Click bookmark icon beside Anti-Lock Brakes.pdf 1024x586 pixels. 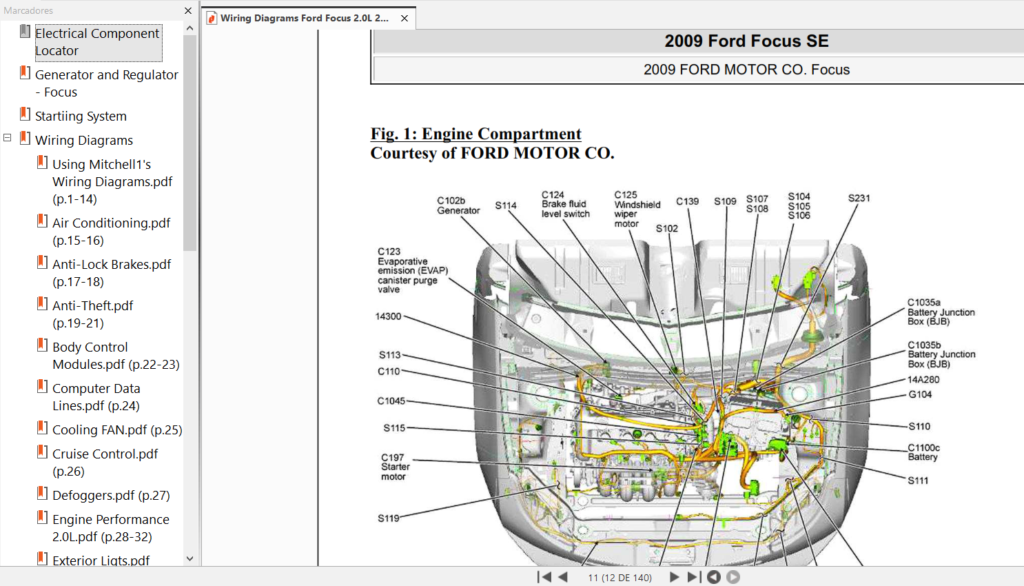pyautogui.click(x=42, y=263)
